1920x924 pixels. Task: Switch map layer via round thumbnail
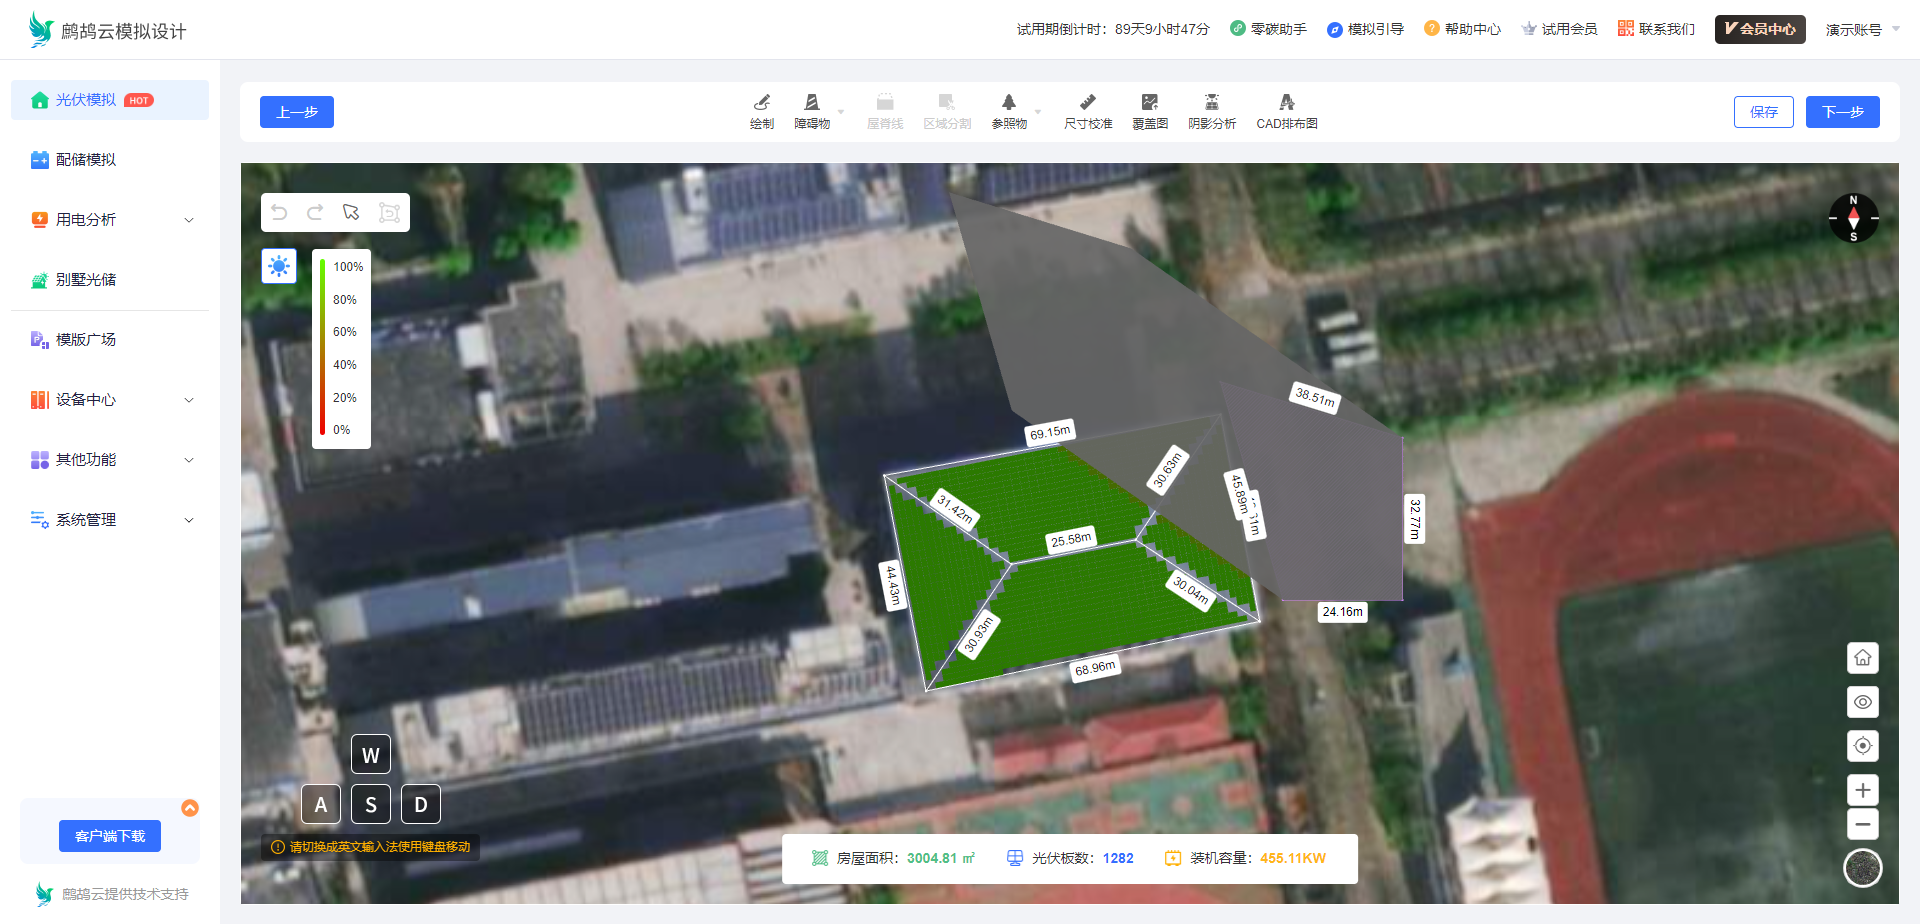1862,868
